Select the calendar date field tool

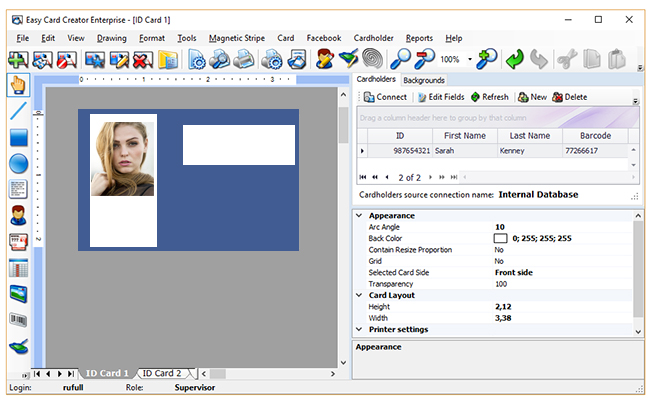[18, 268]
